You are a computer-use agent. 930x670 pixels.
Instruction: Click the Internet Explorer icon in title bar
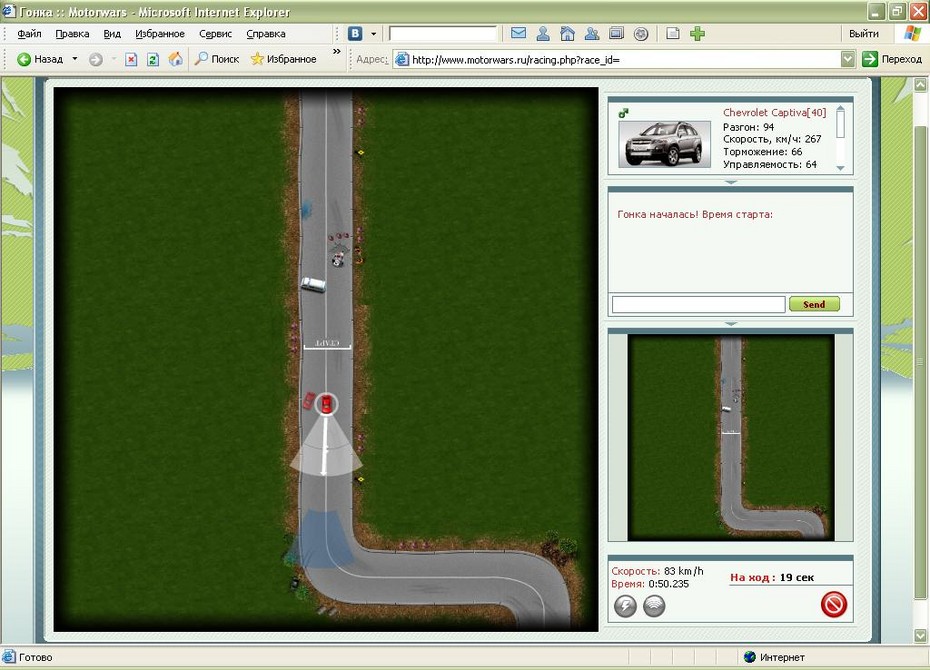point(9,12)
